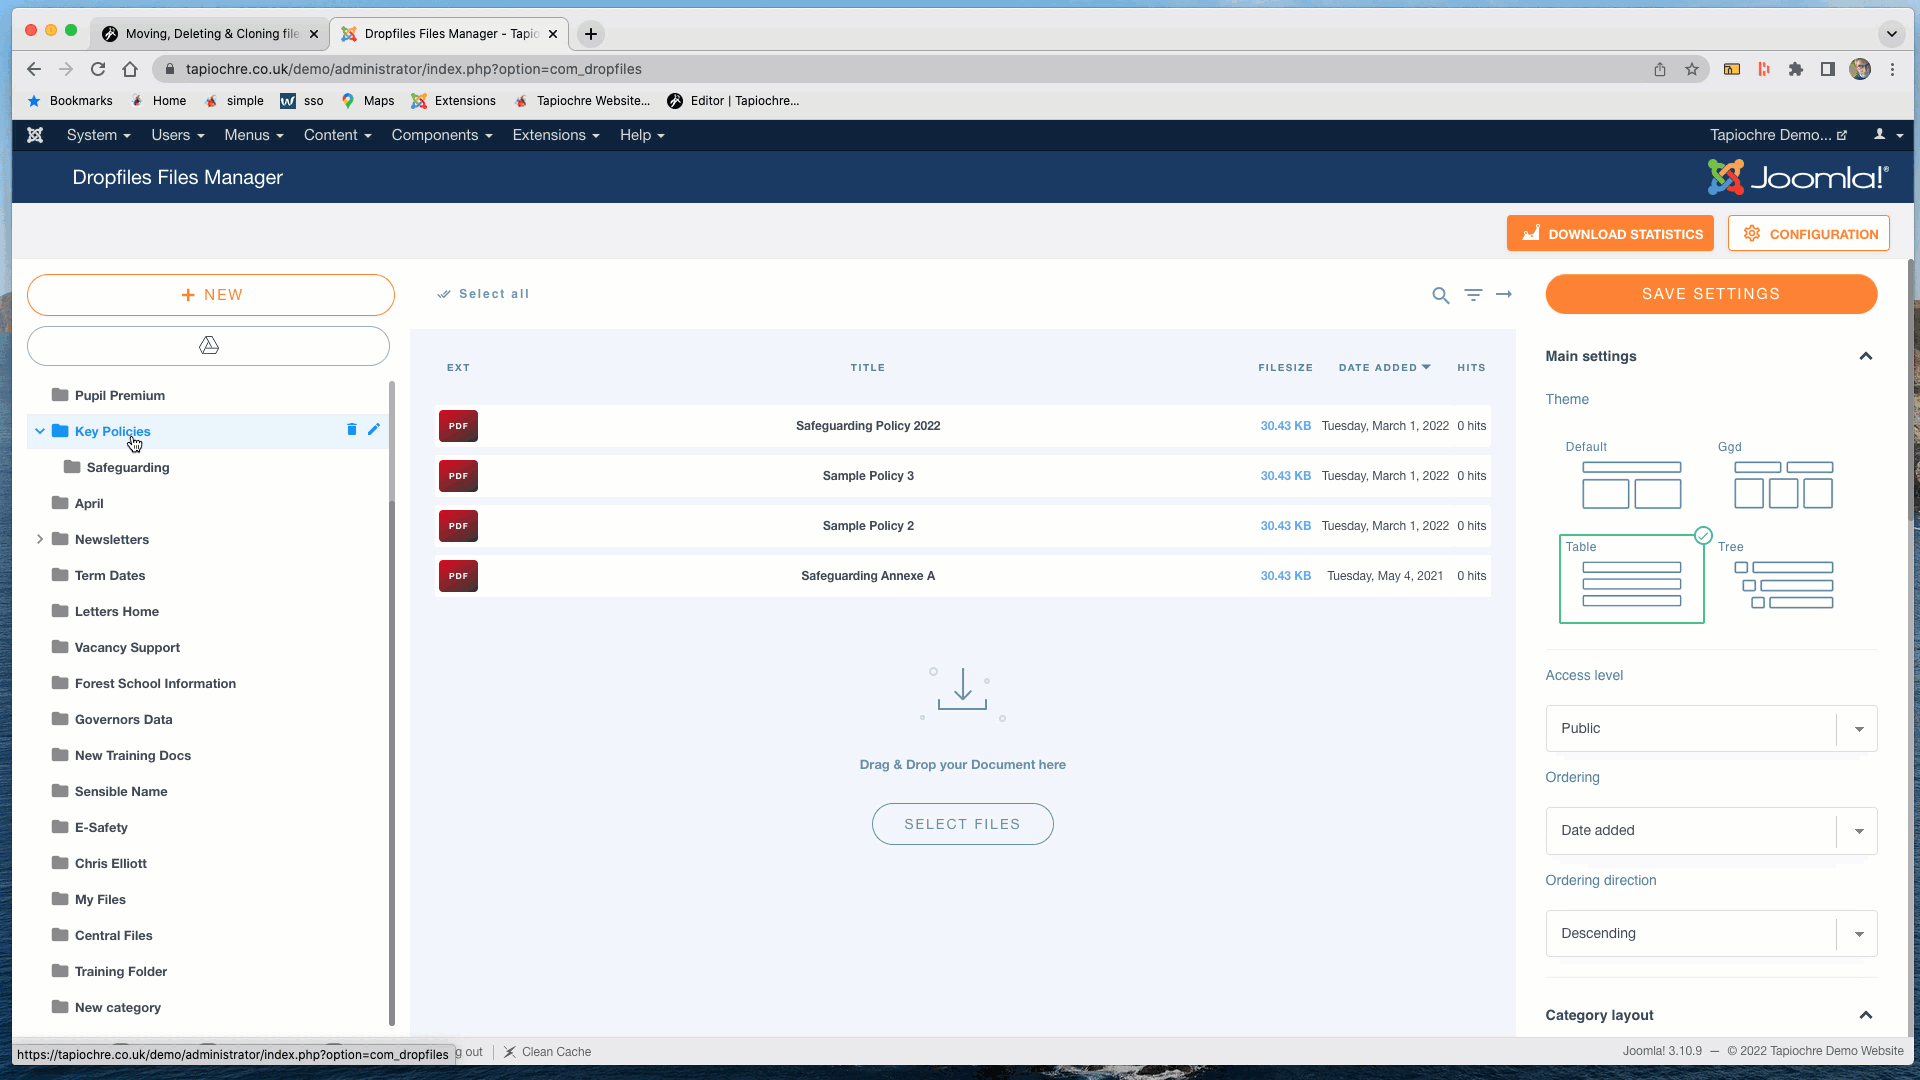Click the filter/sort icon in file list
Image resolution: width=1920 pixels, height=1080 pixels.
pyautogui.click(x=1473, y=294)
